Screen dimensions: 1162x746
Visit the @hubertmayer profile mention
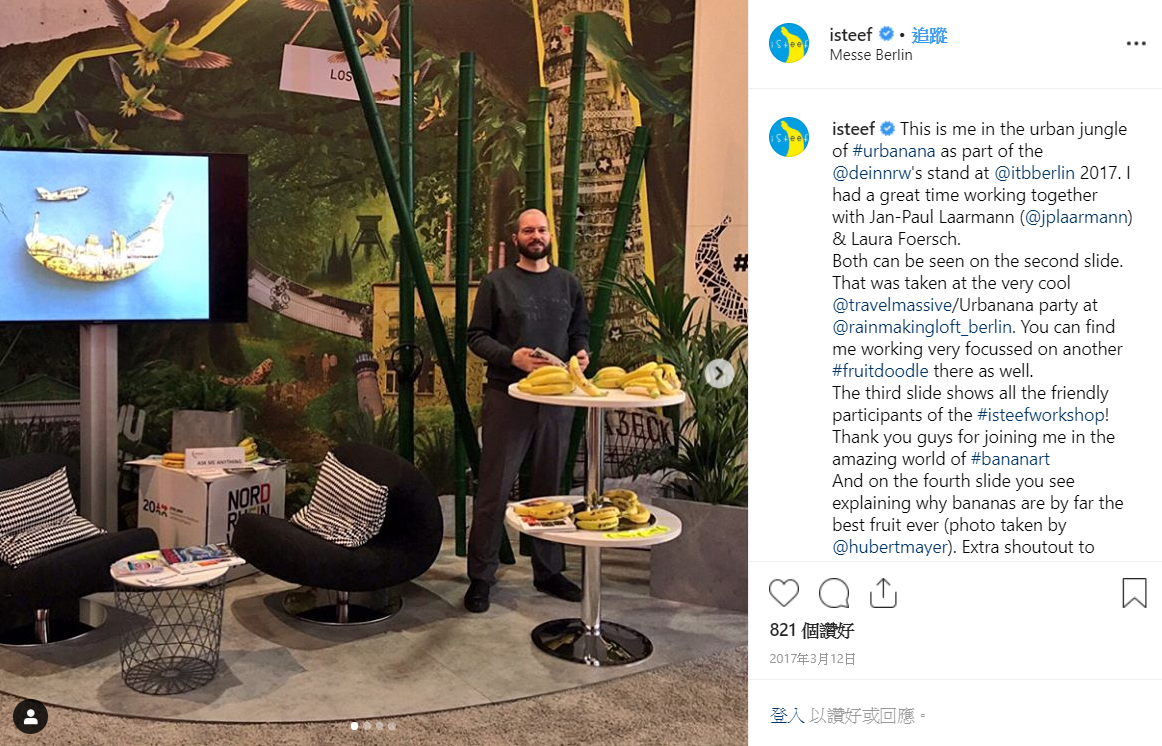[890, 547]
